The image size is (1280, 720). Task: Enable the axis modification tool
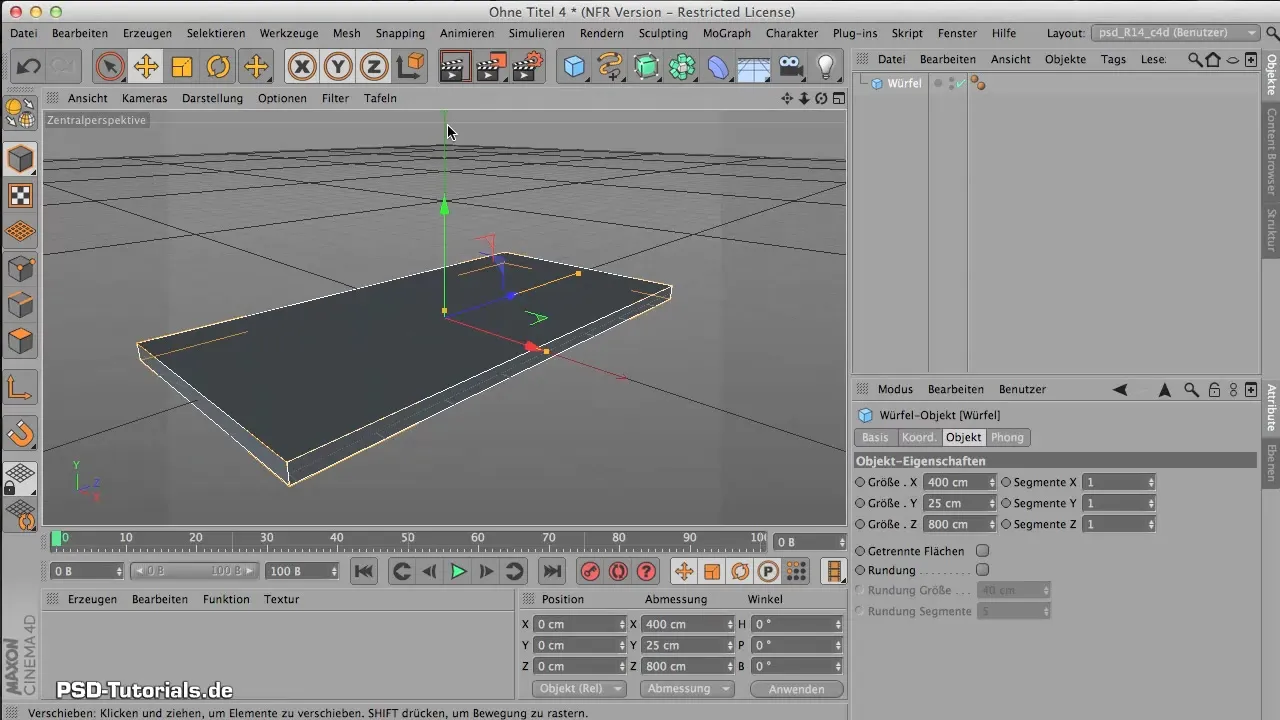(x=21, y=388)
